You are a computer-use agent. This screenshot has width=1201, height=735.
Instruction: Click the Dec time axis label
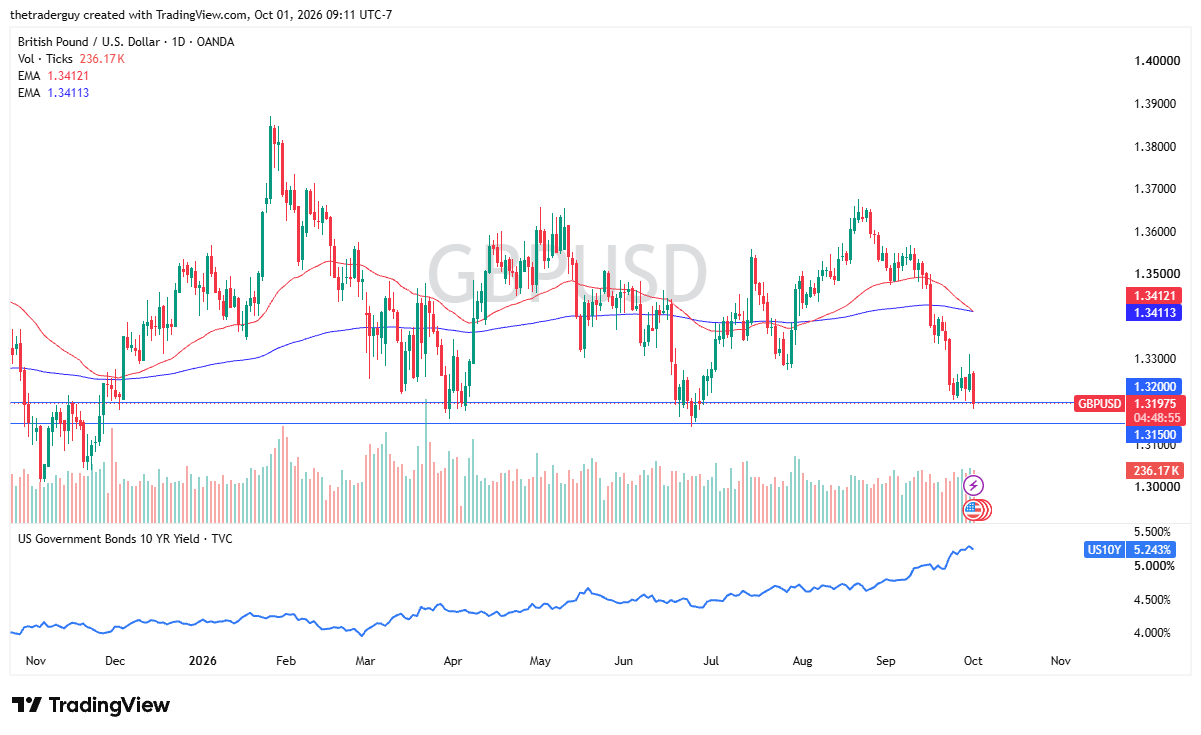[114, 661]
